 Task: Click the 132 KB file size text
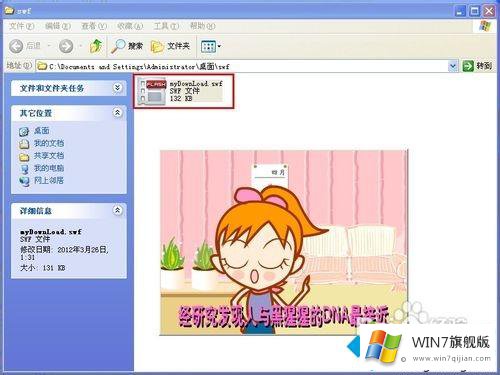pos(181,99)
